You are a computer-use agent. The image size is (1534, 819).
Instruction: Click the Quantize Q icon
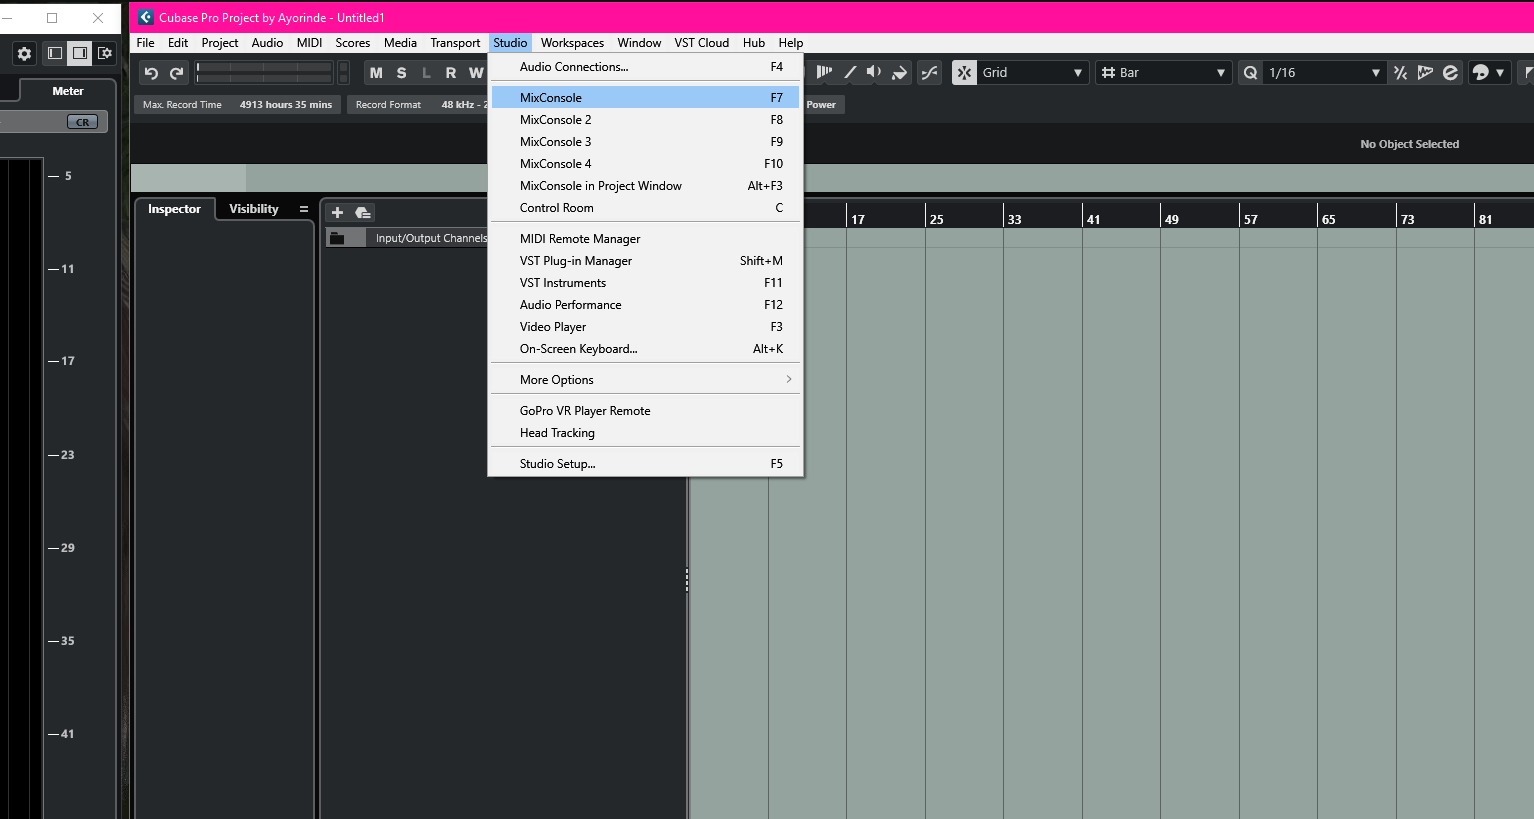(1250, 72)
